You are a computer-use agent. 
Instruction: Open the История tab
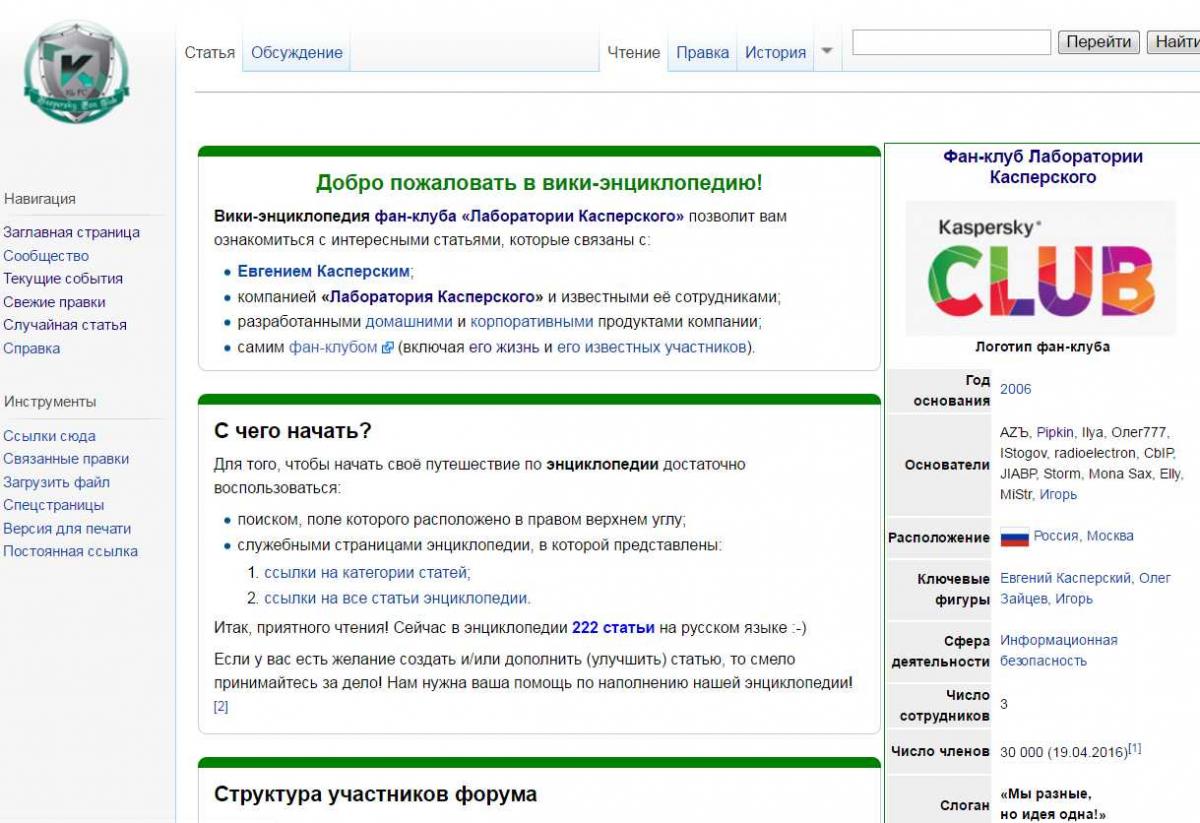coord(775,53)
